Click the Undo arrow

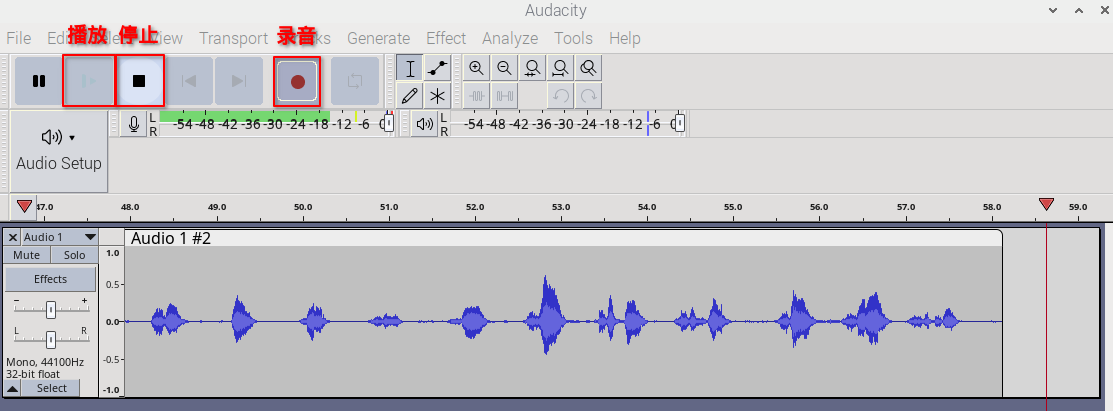coord(560,95)
